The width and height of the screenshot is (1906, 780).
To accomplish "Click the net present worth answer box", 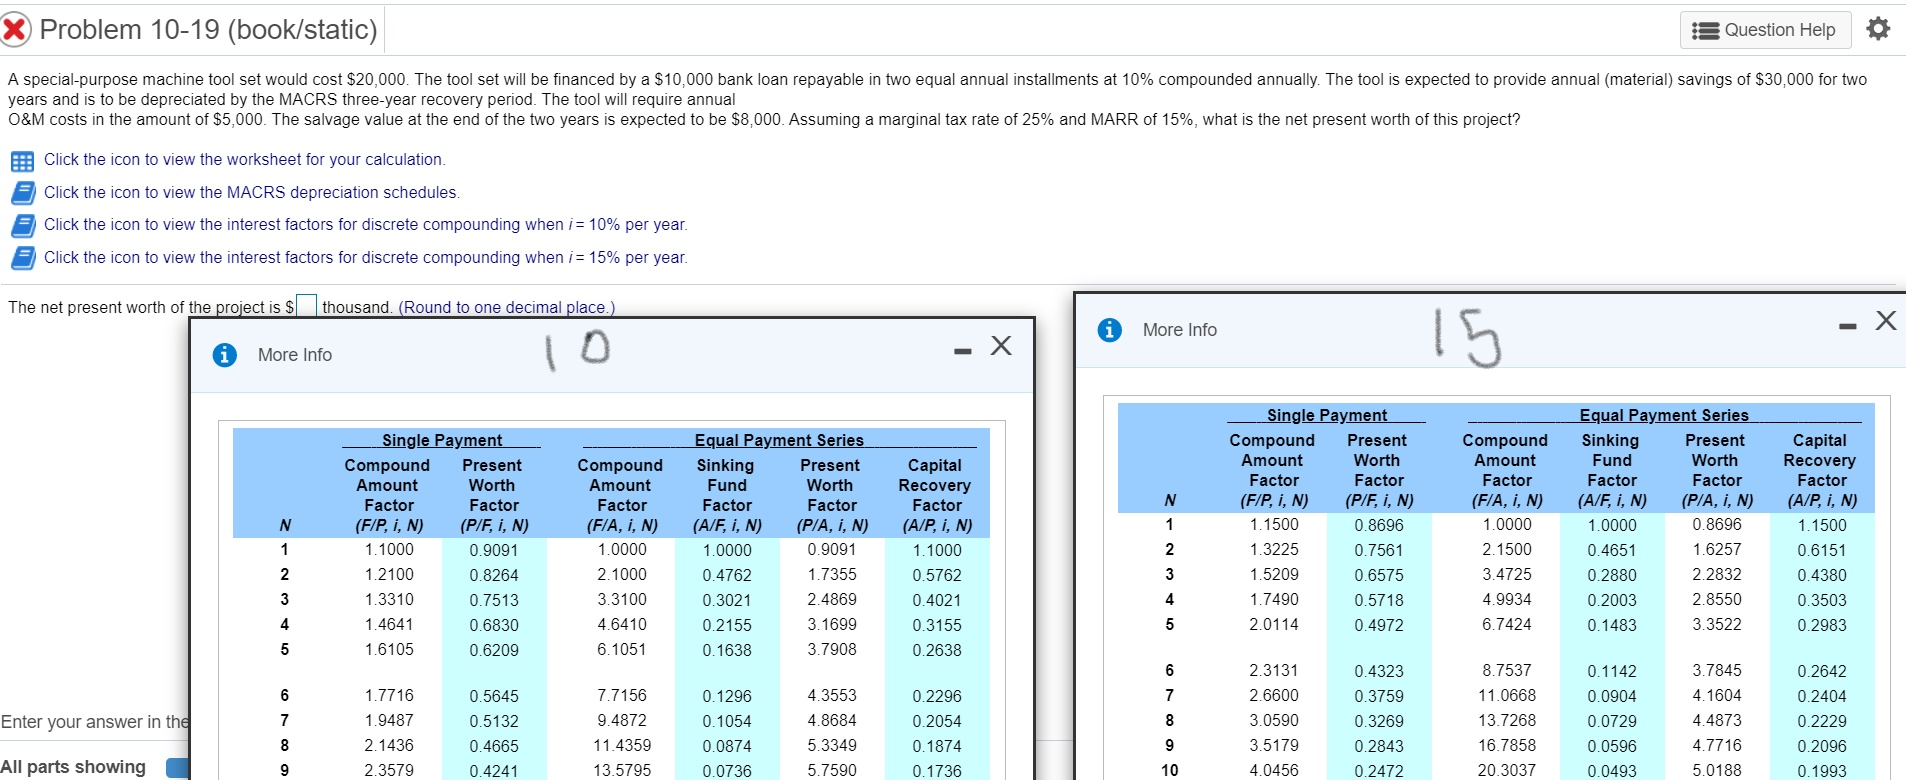I will click(x=307, y=306).
